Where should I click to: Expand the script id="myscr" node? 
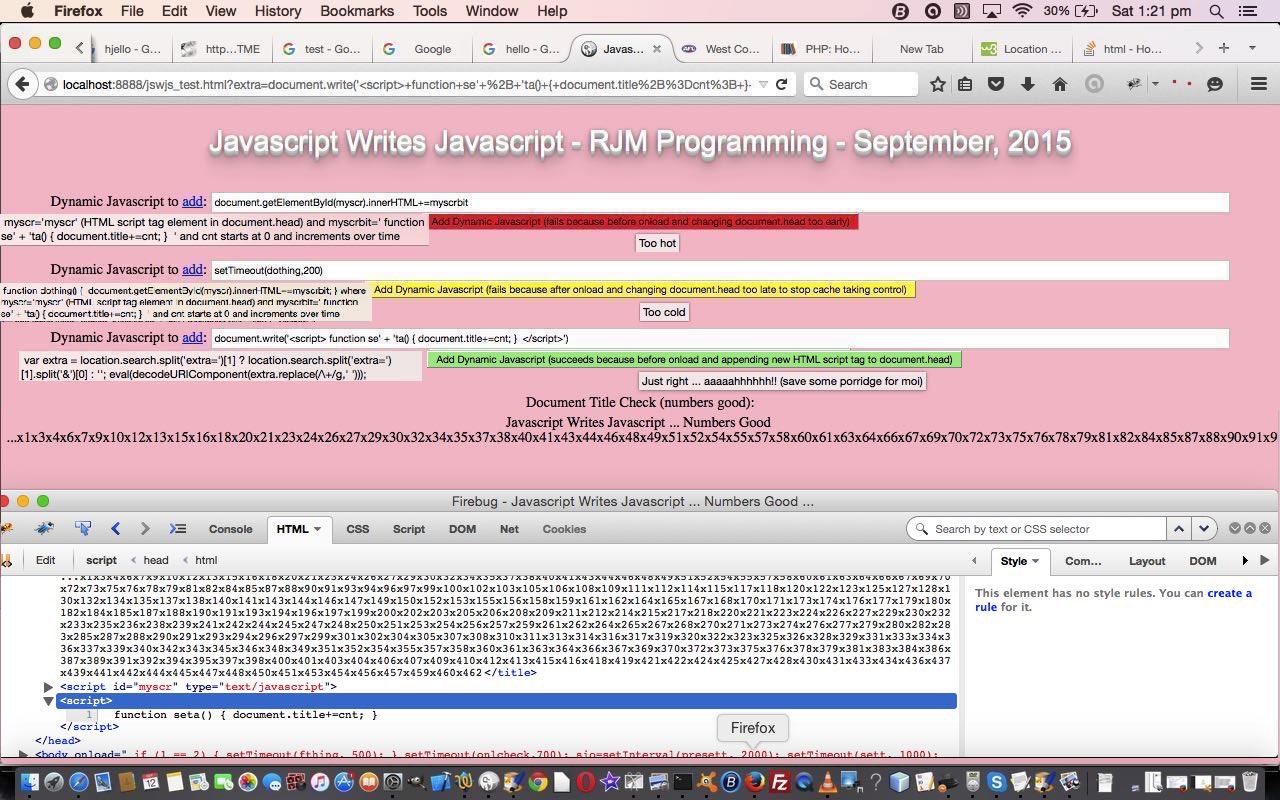click(x=48, y=687)
